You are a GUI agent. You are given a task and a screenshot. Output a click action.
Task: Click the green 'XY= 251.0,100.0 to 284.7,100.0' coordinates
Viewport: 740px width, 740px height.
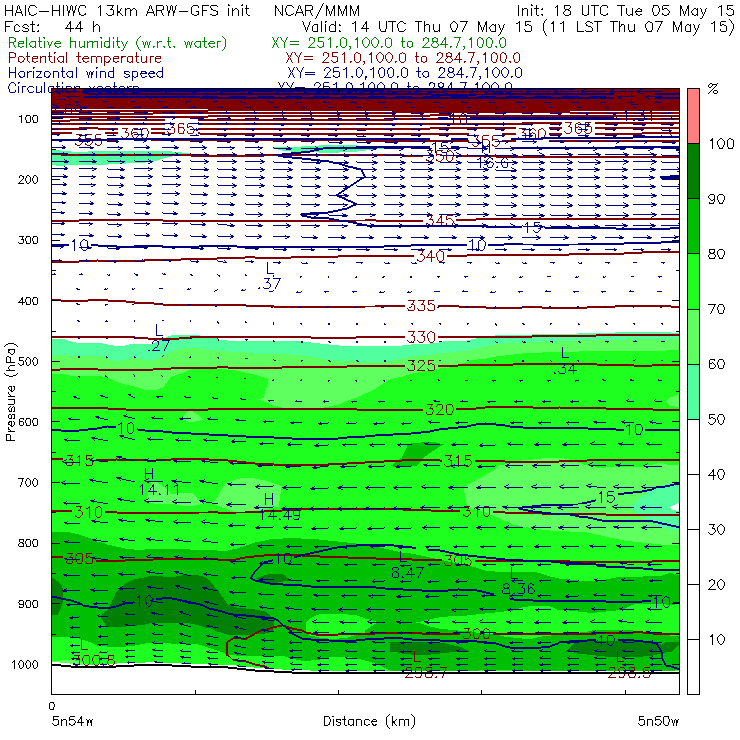pyautogui.click(x=389, y=43)
